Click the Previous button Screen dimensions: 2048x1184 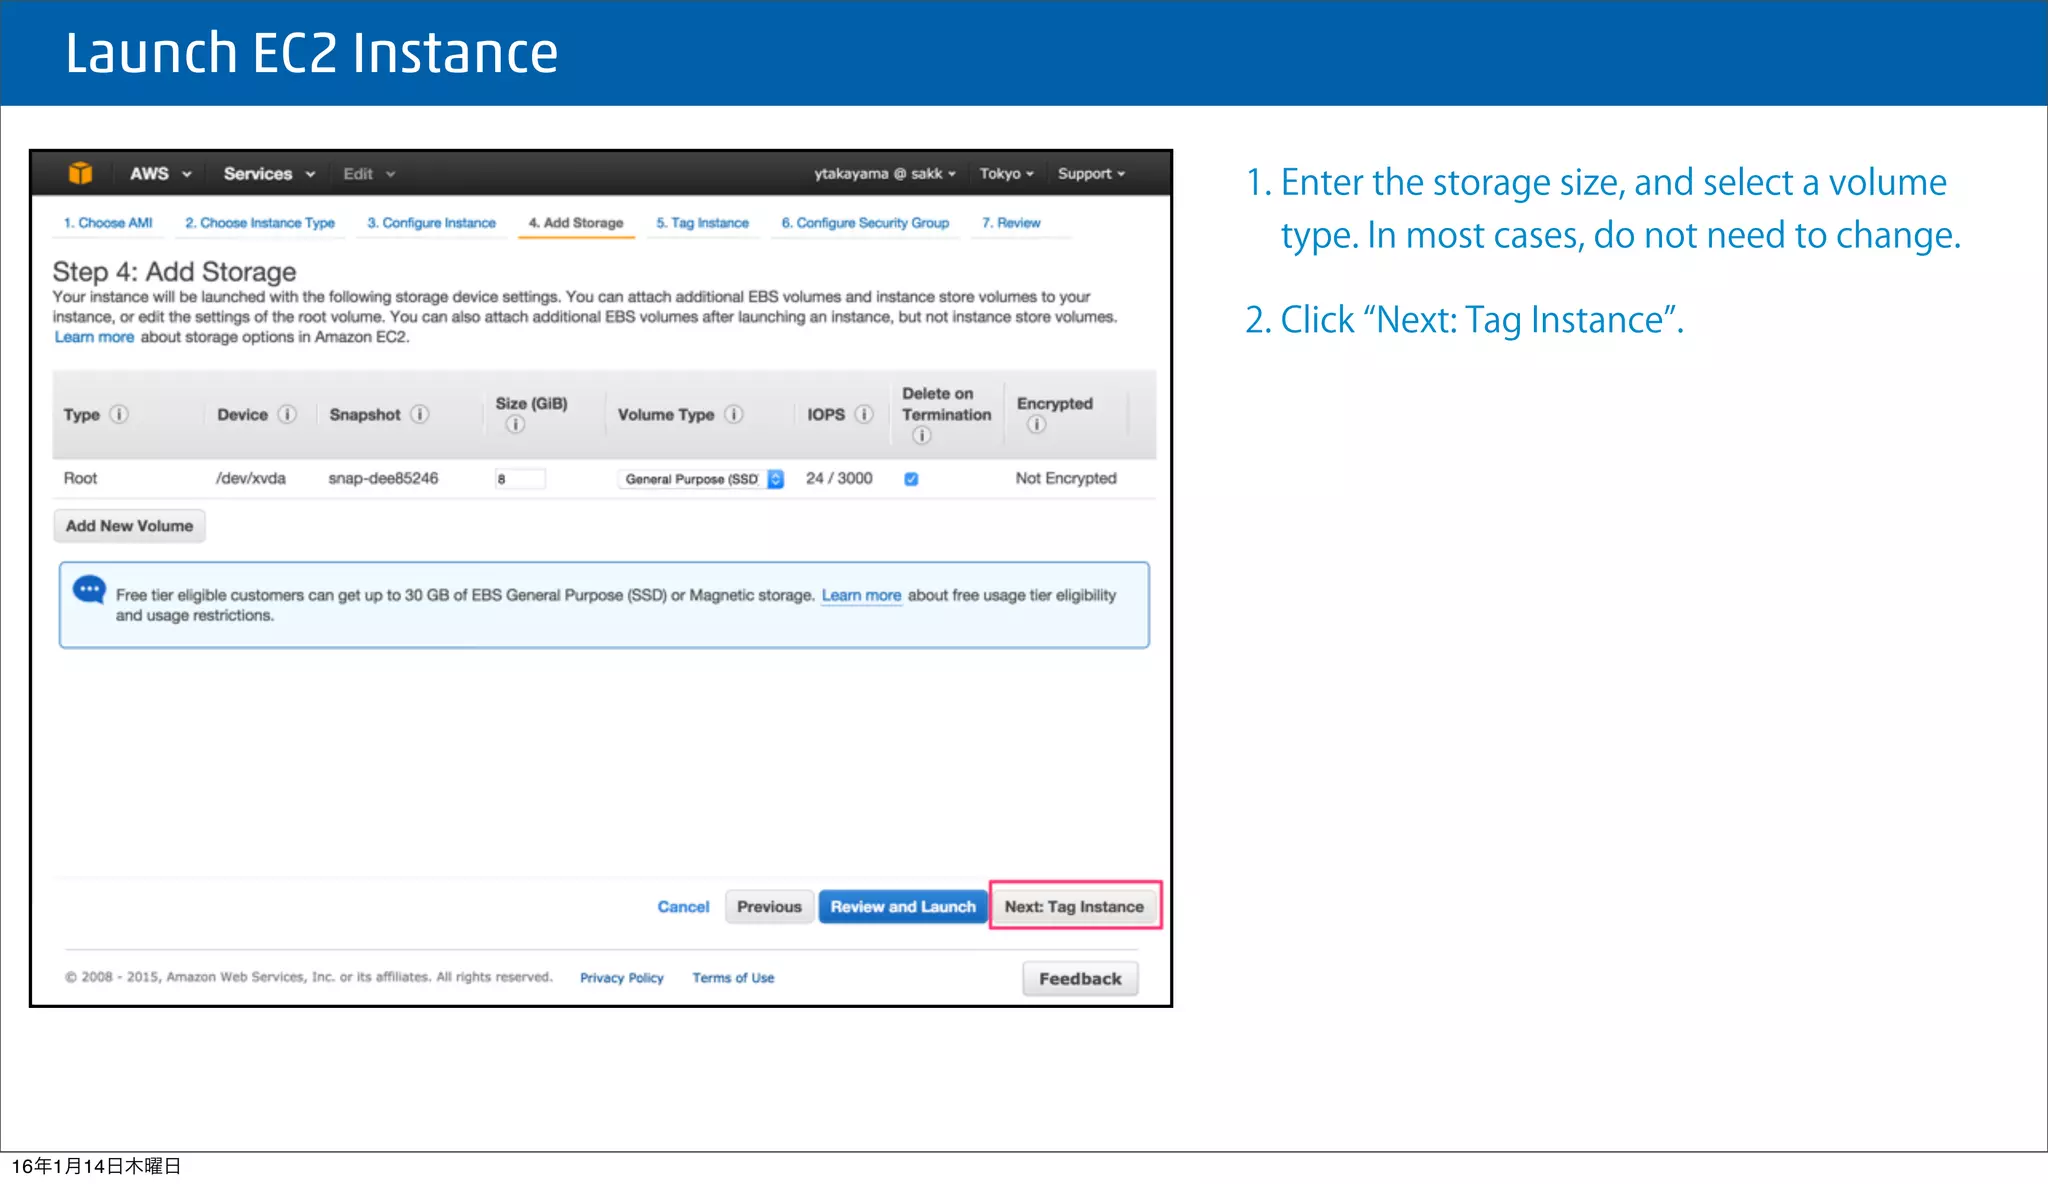pyautogui.click(x=769, y=907)
